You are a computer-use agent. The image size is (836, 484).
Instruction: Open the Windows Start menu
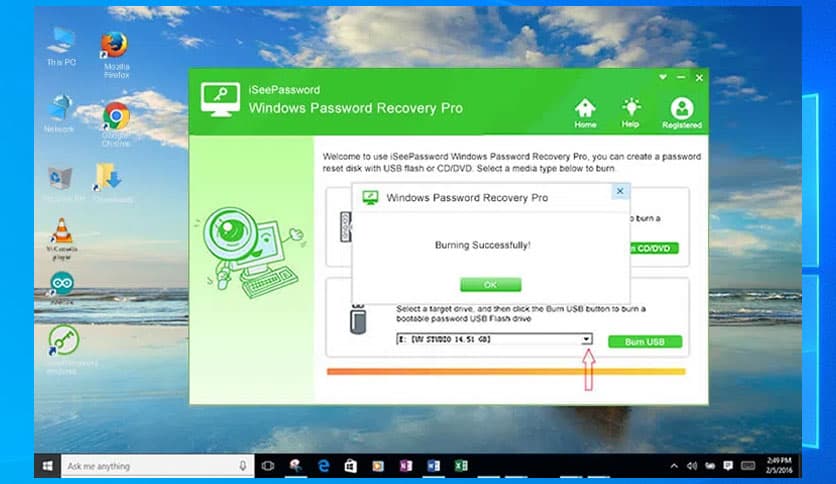tap(47, 466)
